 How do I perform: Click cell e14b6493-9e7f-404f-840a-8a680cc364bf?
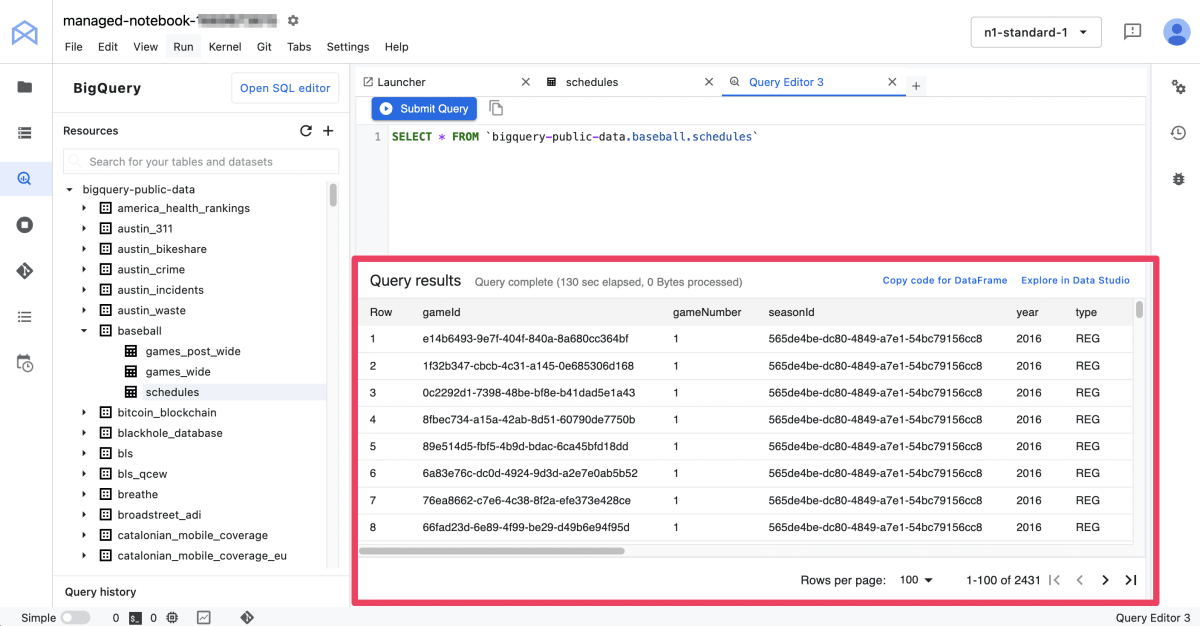click(526, 339)
